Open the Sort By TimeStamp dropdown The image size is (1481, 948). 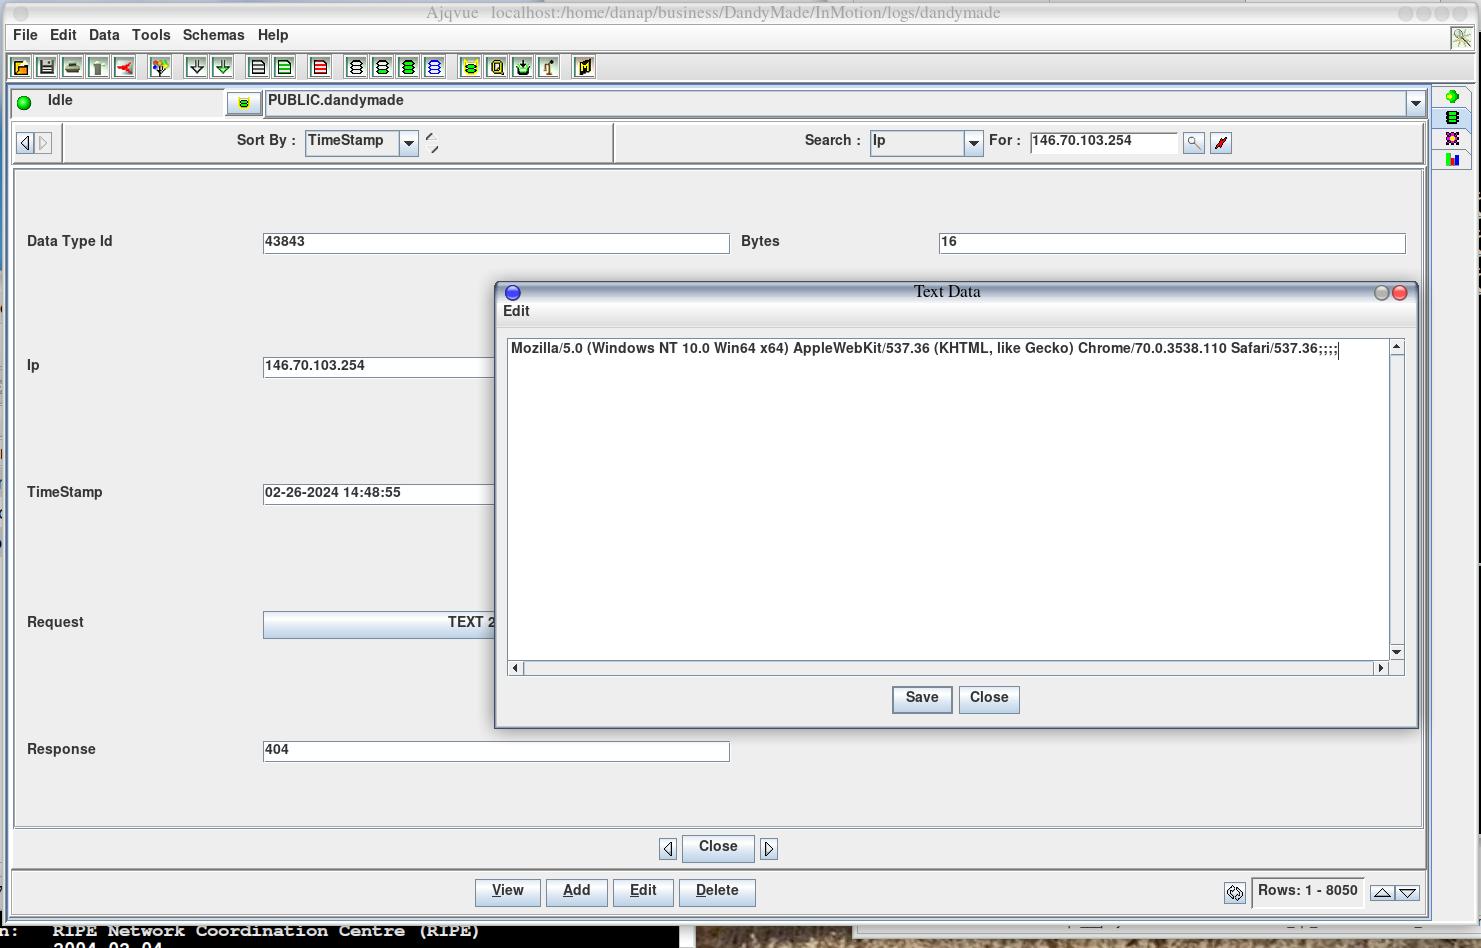(x=408, y=143)
